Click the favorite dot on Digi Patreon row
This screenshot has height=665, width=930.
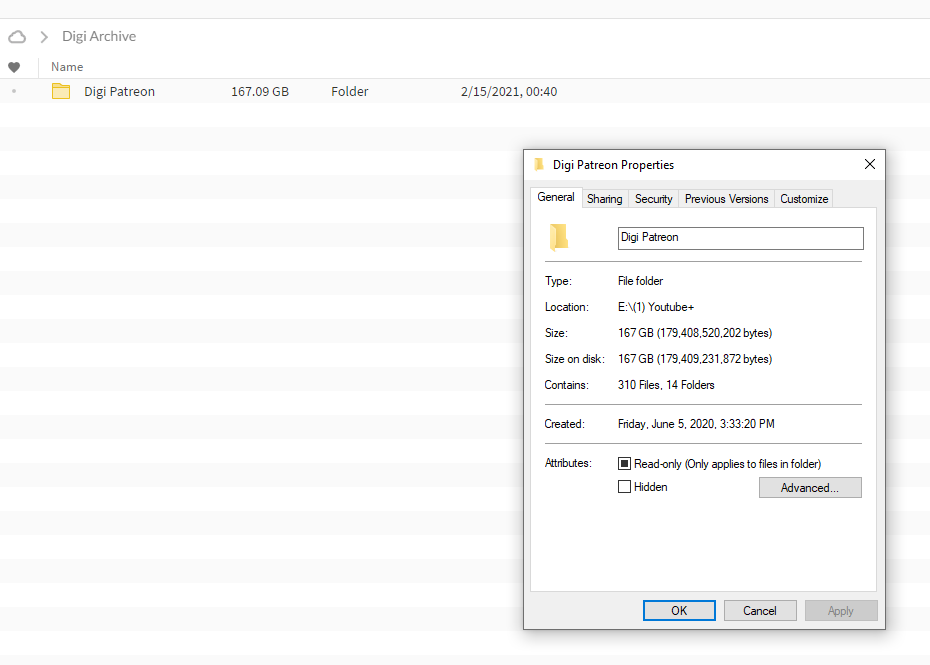coord(14,91)
